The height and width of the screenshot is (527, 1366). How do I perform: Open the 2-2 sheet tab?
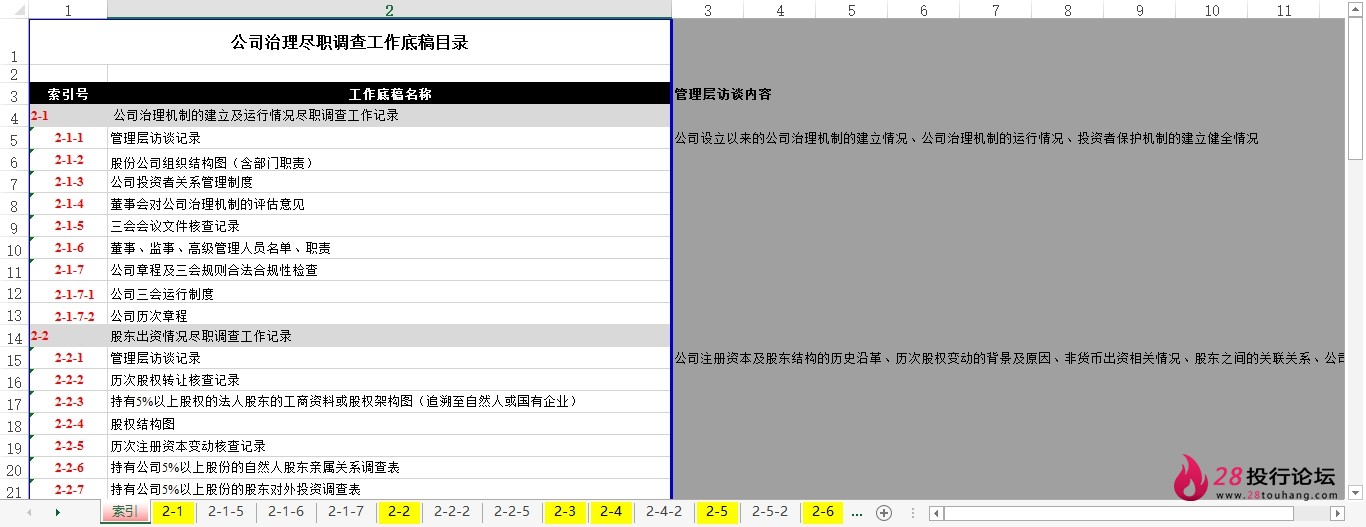(399, 512)
